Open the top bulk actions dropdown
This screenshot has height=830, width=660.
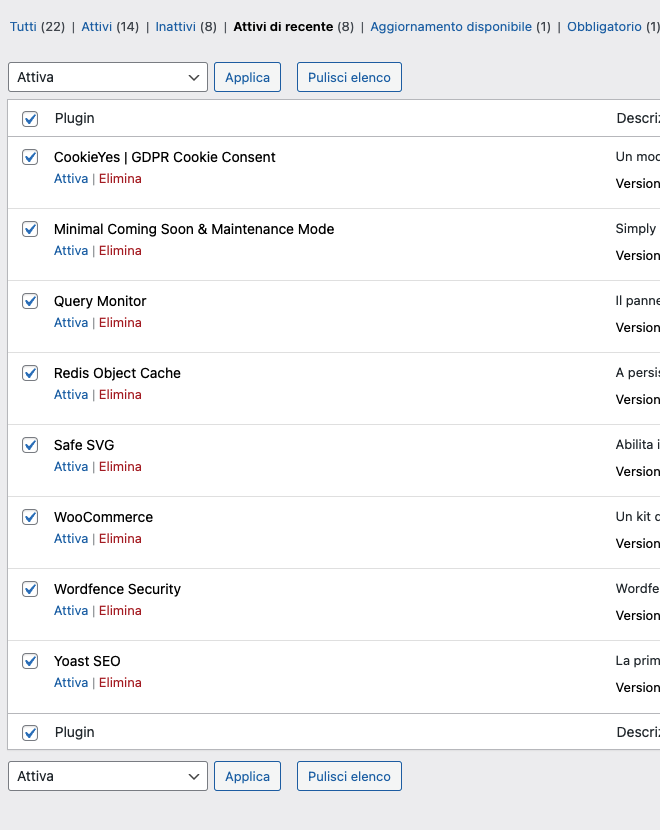click(108, 77)
